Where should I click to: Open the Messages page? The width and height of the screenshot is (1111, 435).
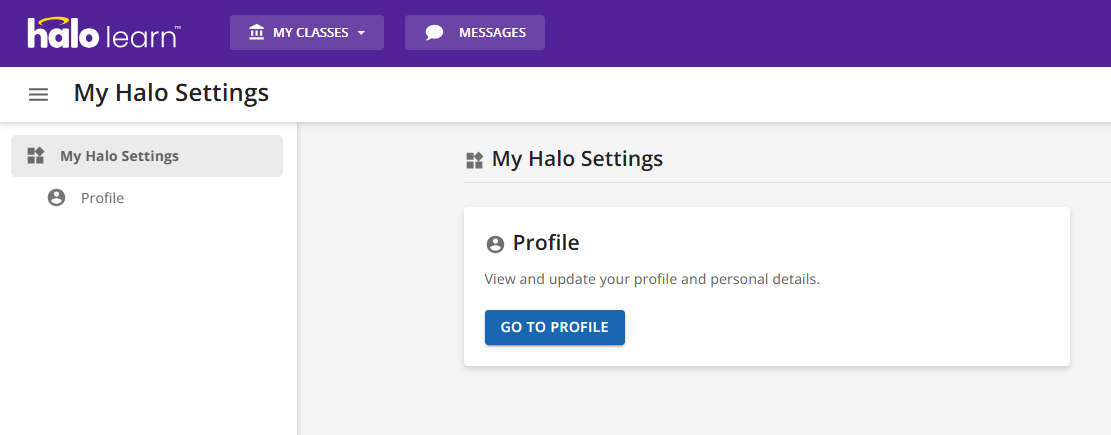coord(475,33)
